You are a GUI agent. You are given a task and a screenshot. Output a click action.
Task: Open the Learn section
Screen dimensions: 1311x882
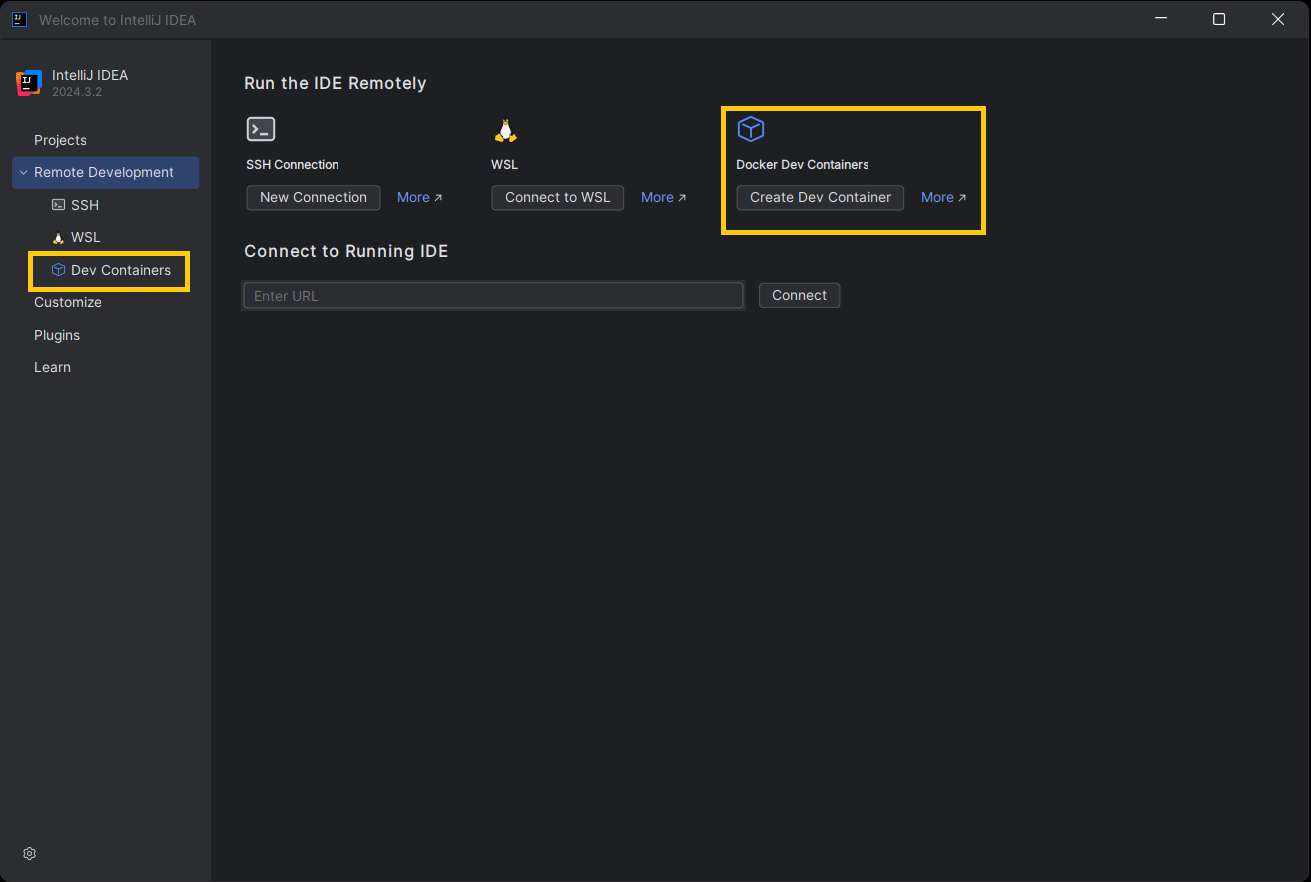[x=52, y=367]
